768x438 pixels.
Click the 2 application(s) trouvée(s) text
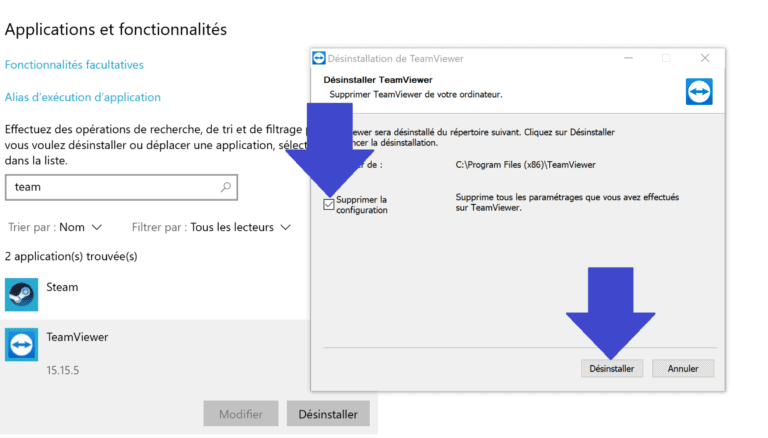tap(71, 256)
